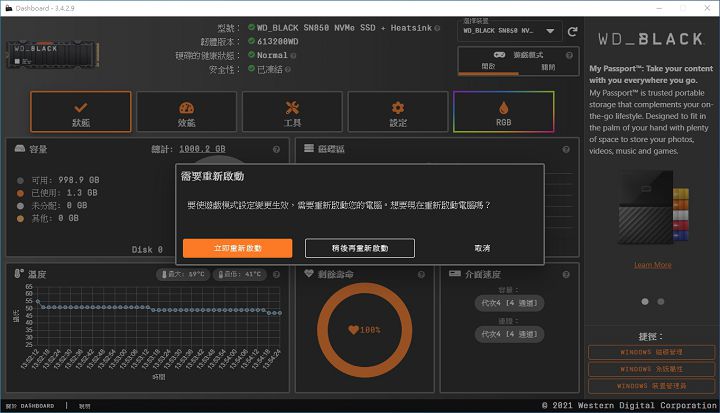
Task: Click the temperature panel help icon
Action: tap(276, 273)
